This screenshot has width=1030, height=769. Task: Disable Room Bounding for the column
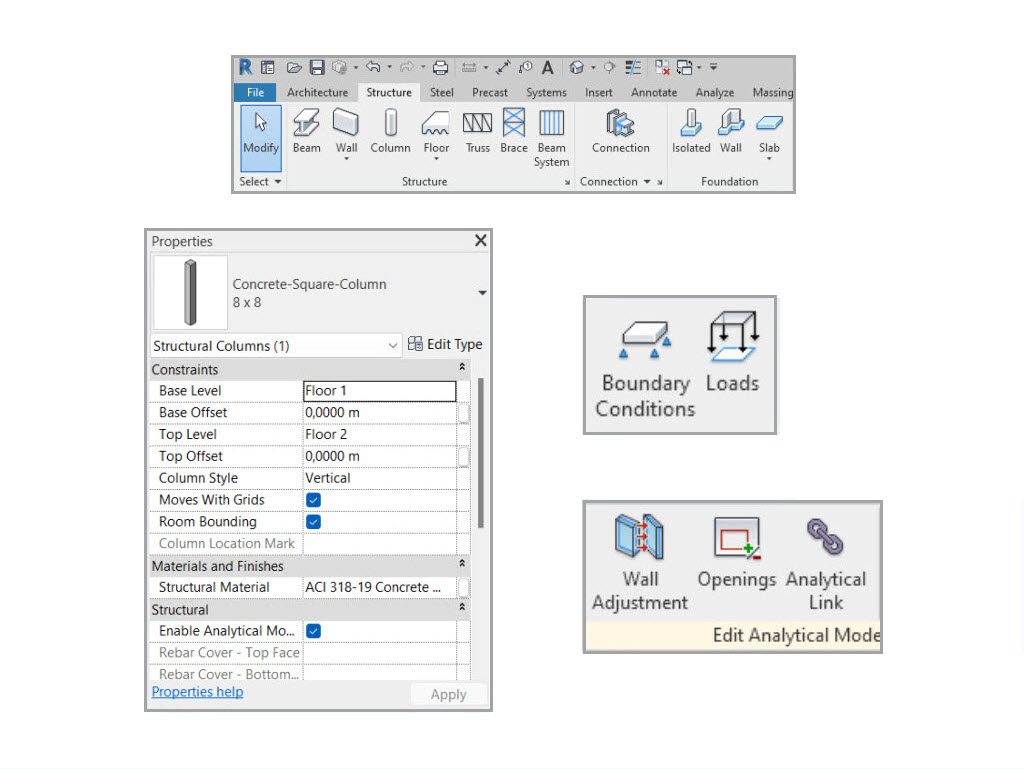[x=313, y=521]
